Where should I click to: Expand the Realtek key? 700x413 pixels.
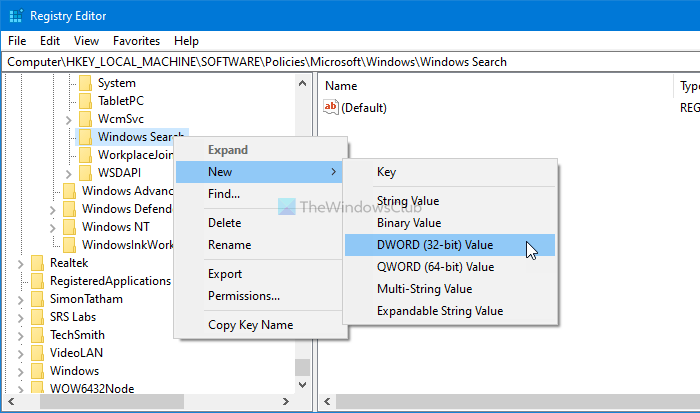[x=22, y=263]
